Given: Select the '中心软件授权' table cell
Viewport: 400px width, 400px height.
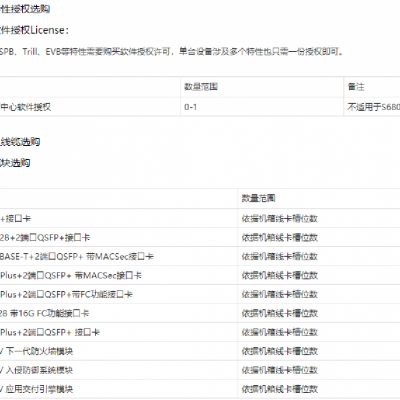Looking at the screenshot, I should tap(26, 107).
